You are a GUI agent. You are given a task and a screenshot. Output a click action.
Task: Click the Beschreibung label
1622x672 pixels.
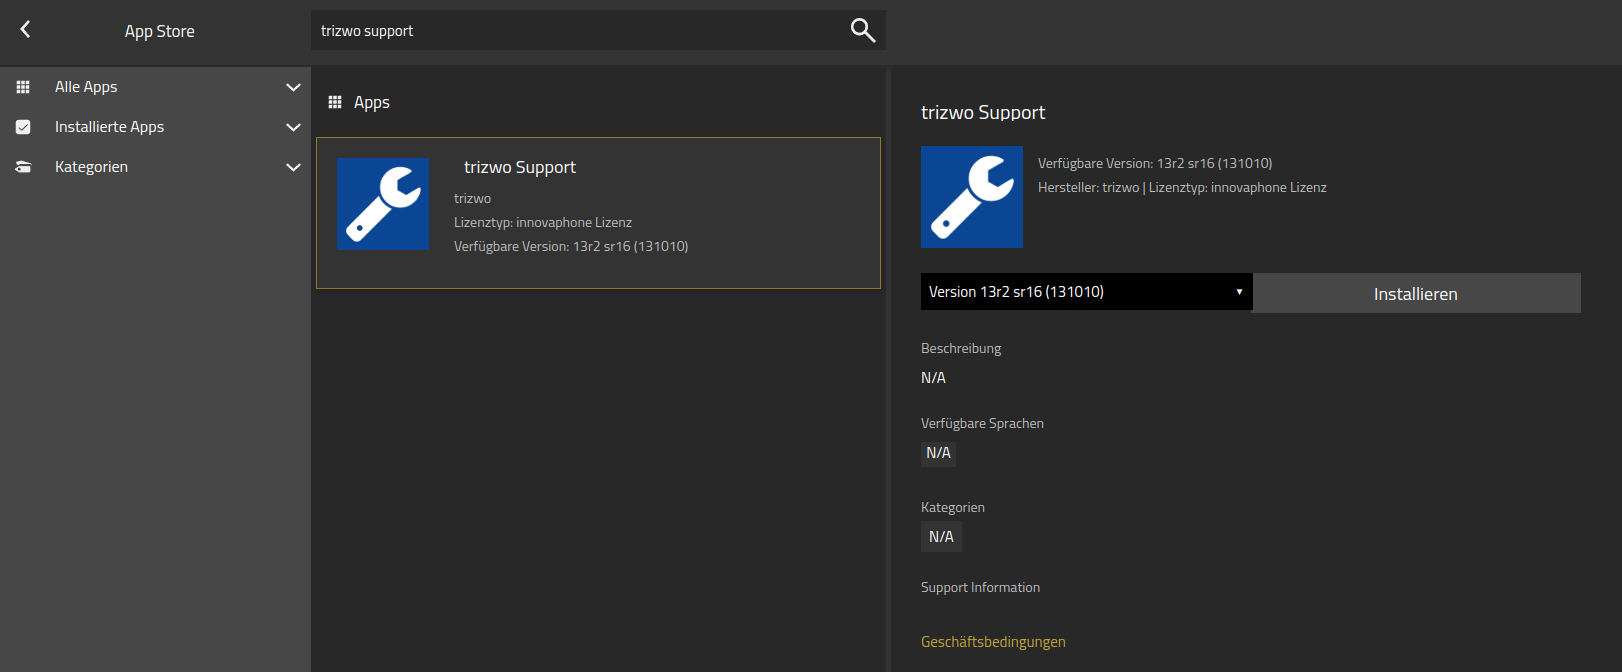pyautogui.click(x=961, y=348)
